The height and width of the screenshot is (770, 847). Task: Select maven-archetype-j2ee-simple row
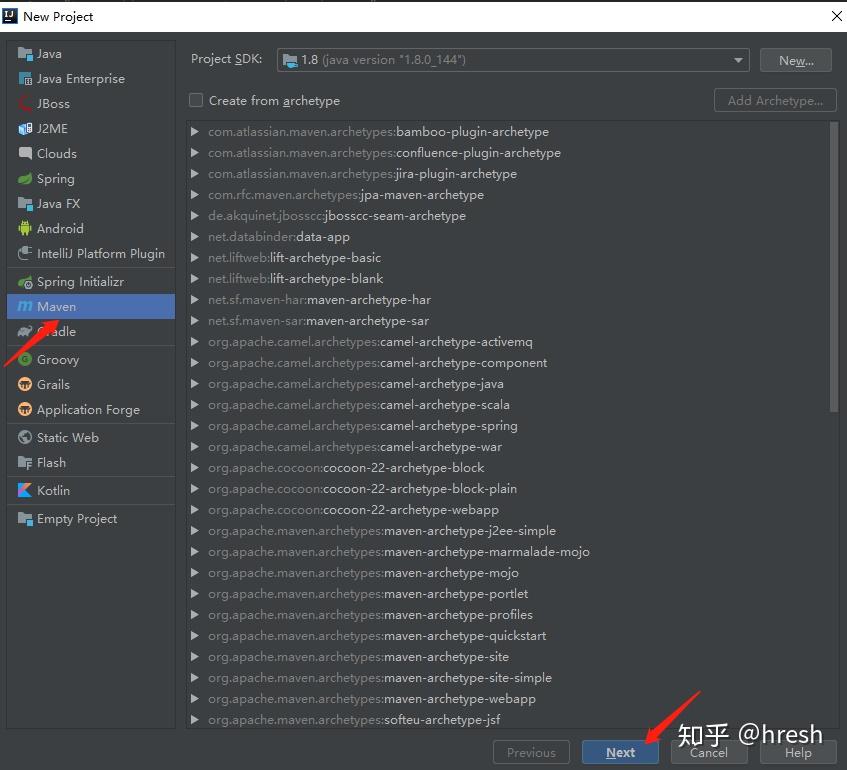click(x=510, y=531)
